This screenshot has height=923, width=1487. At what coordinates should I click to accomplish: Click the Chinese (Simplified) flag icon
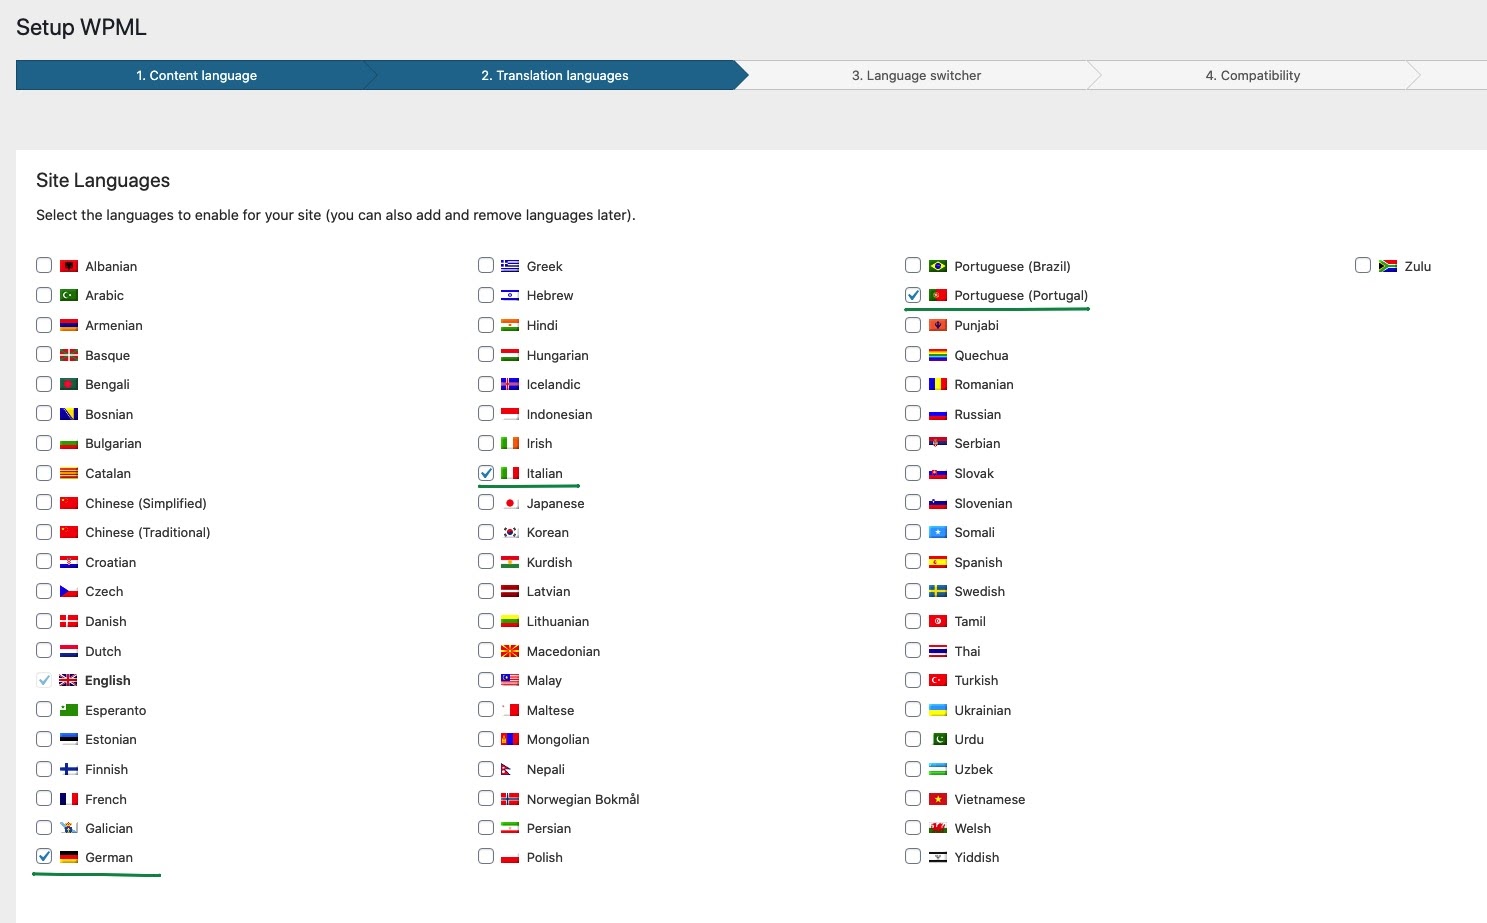(x=69, y=503)
